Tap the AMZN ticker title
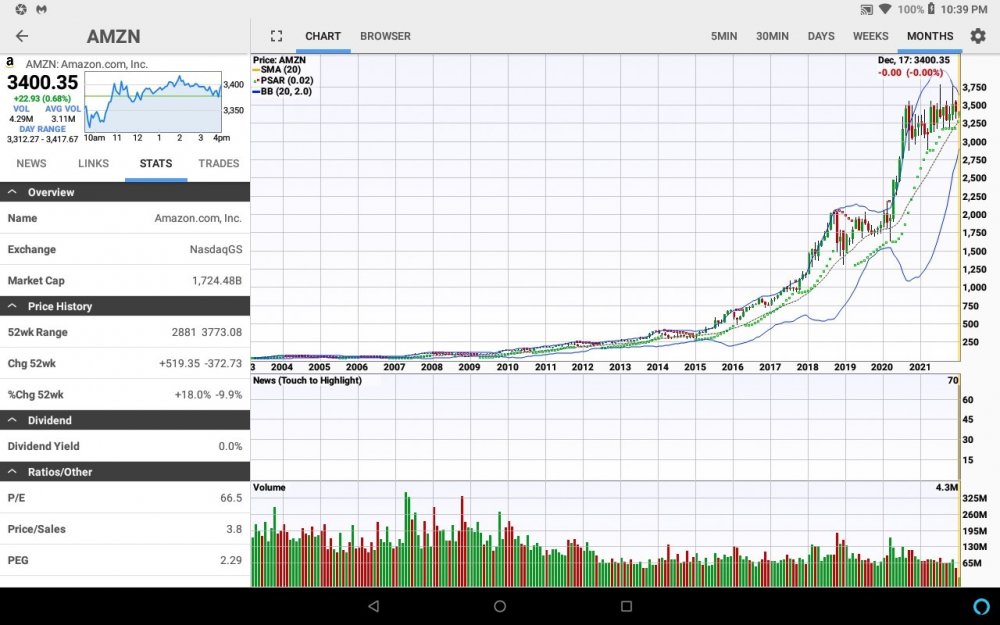Image resolution: width=1000 pixels, height=625 pixels. [x=114, y=36]
